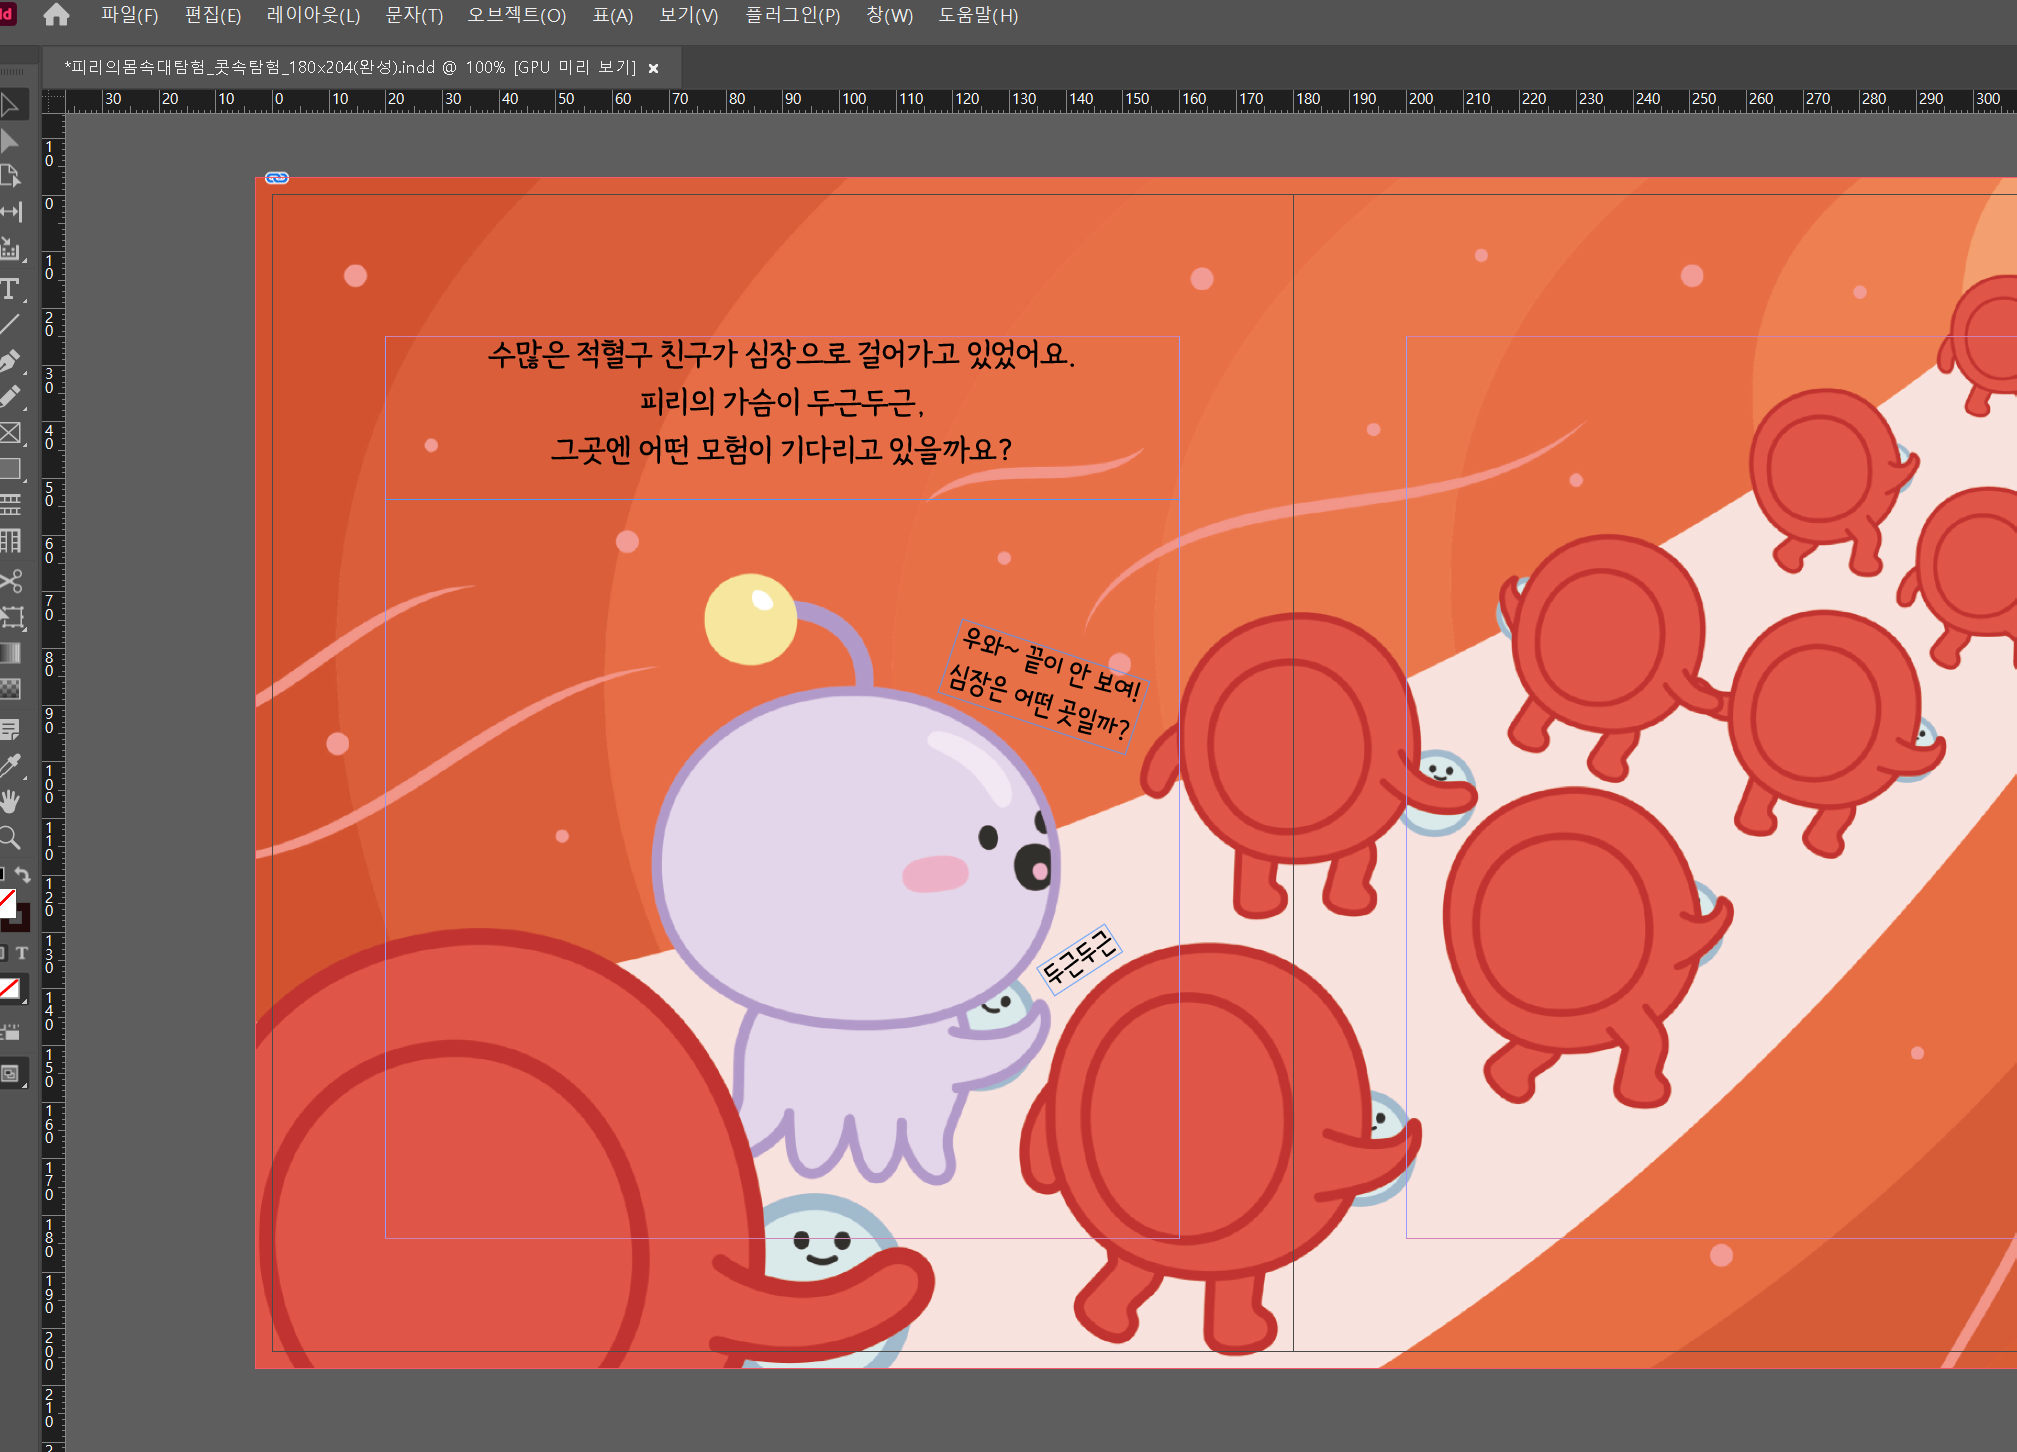This screenshot has width=2017, height=1452.
Task: Select the horizontal grid tool
Action: point(10,505)
